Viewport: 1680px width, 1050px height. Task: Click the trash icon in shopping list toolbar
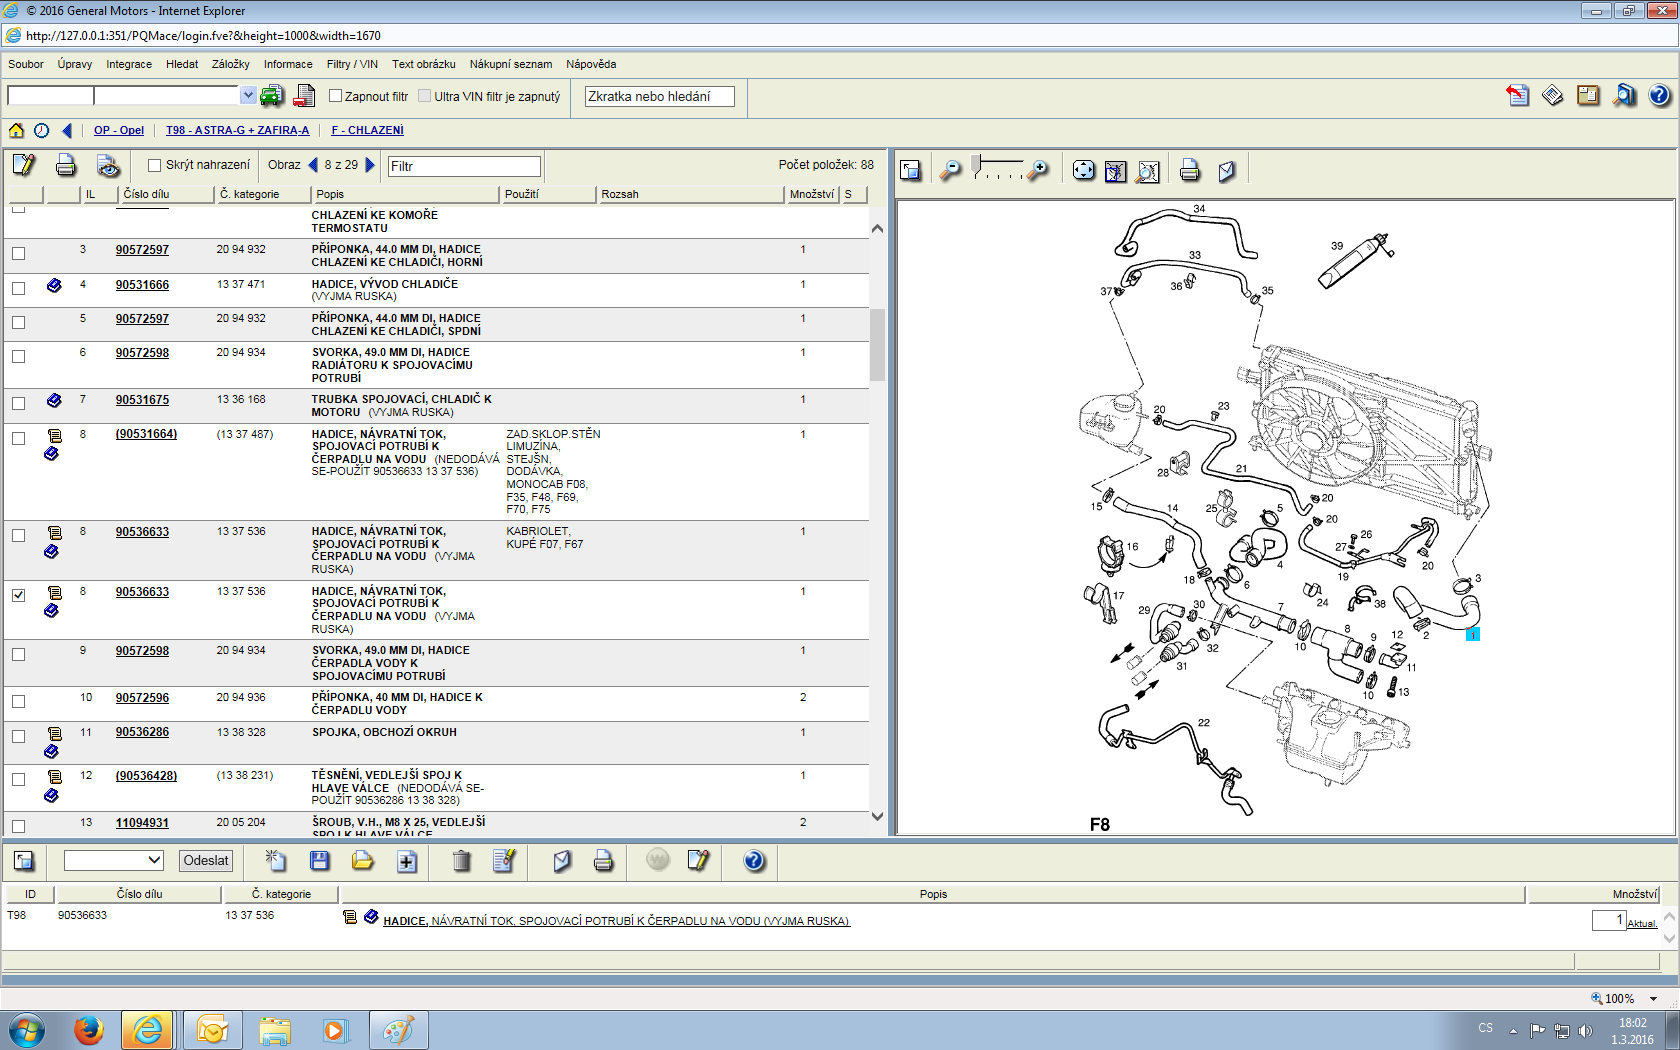tap(461, 861)
